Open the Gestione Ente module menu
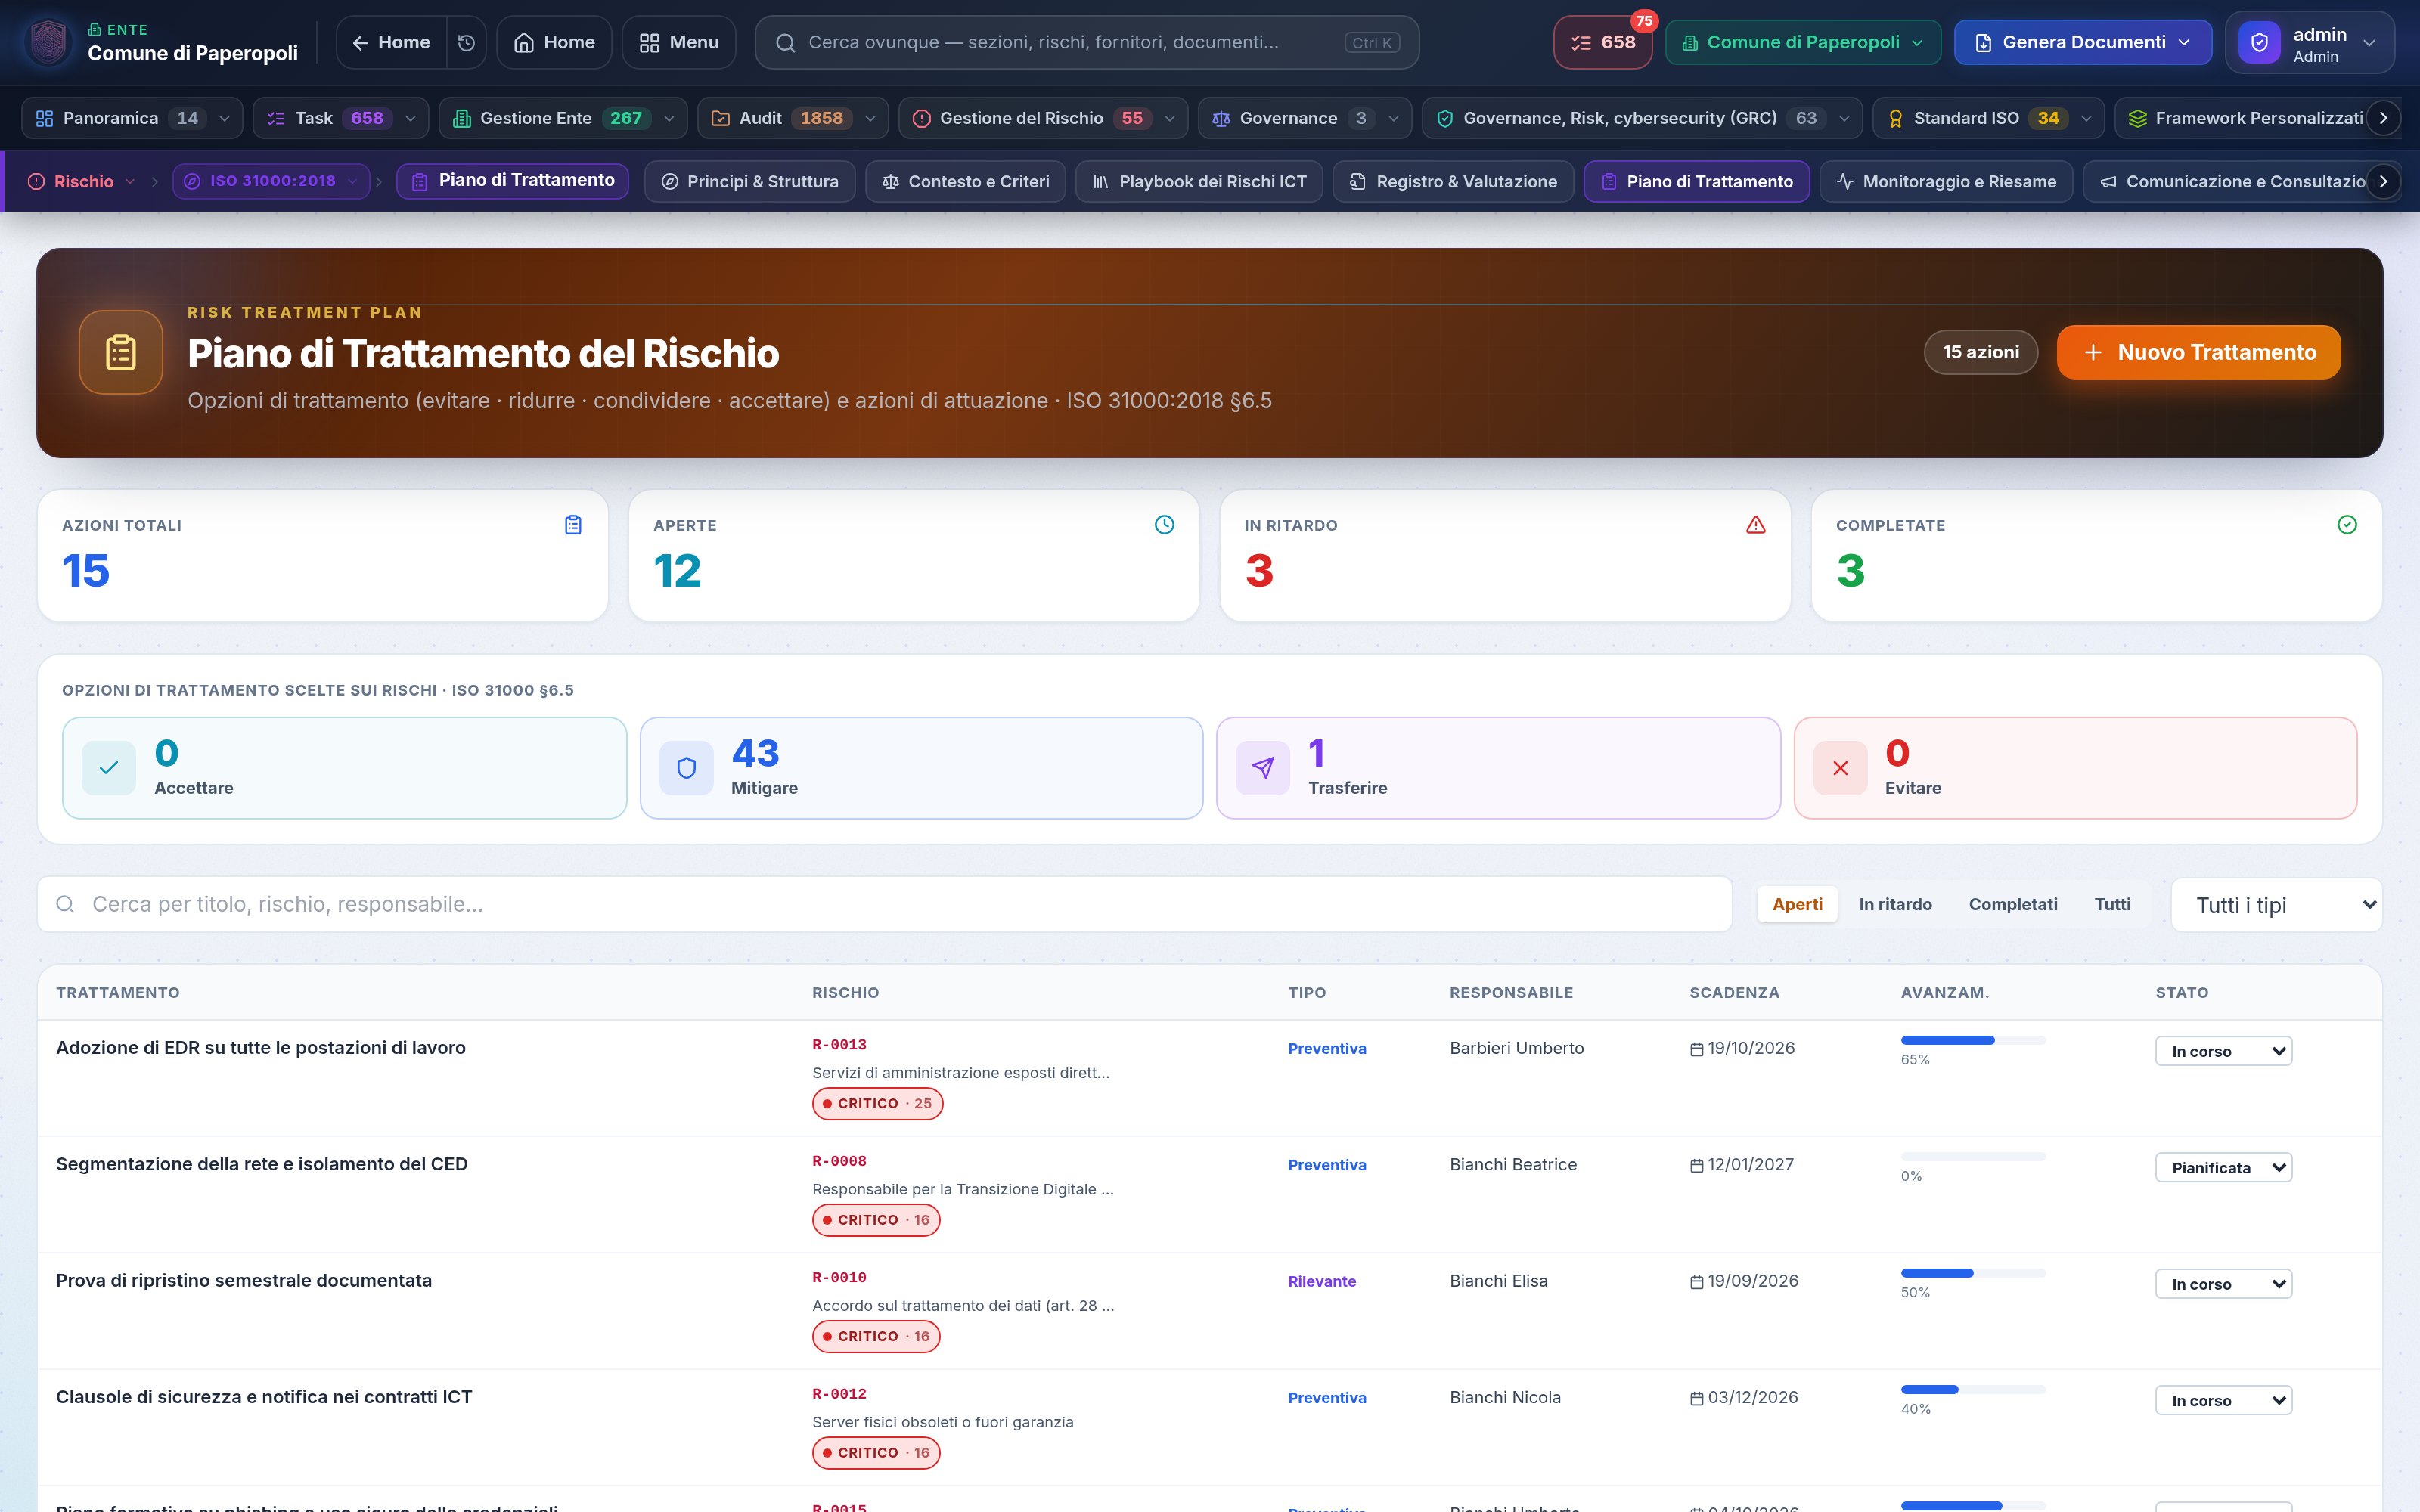Image resolution: width=2420 pixels, height=1512 pixels. 563,118
